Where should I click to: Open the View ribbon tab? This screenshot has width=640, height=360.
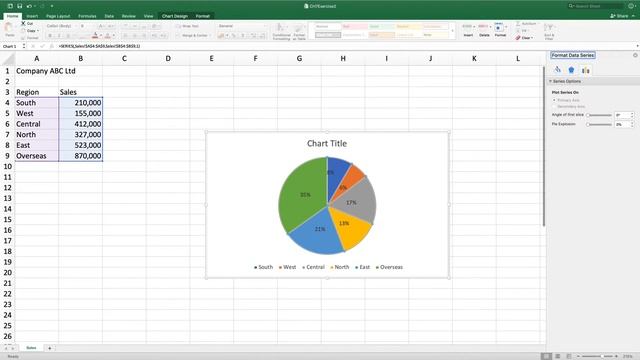[148, 16]
